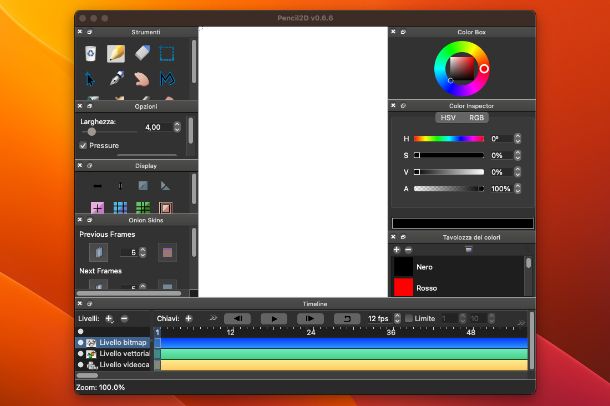Image resolution: width=610 pixels, height=406 pixels.
Task: Play the animation
Action: pyautogui.click(x=274, y=318)
